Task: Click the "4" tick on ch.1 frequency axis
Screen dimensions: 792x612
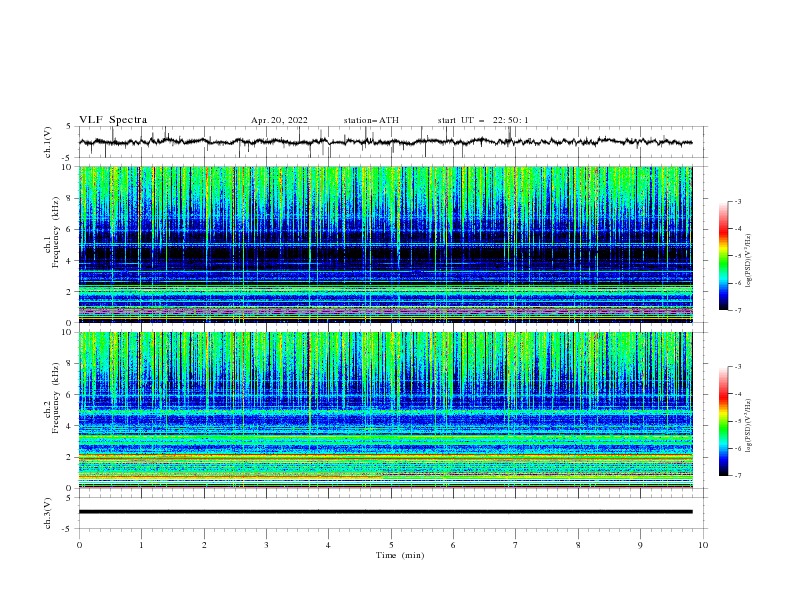Action: [x=71, y=261]
